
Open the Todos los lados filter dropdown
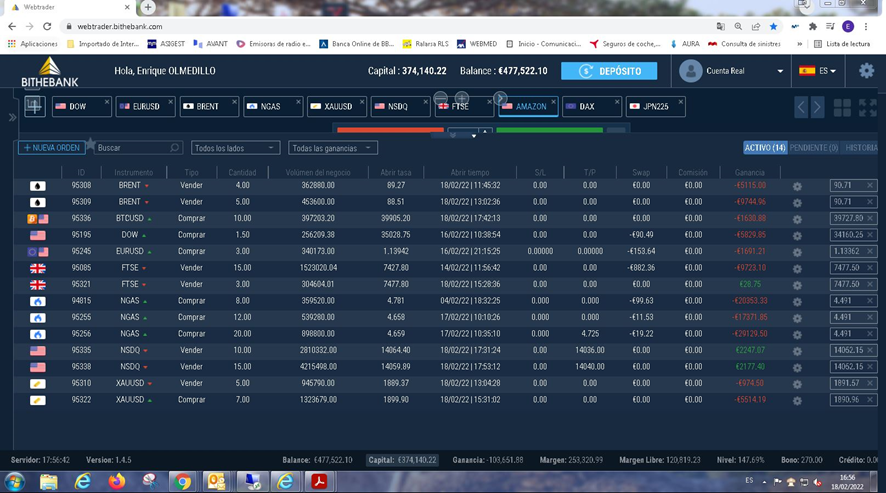click(235, 148)
